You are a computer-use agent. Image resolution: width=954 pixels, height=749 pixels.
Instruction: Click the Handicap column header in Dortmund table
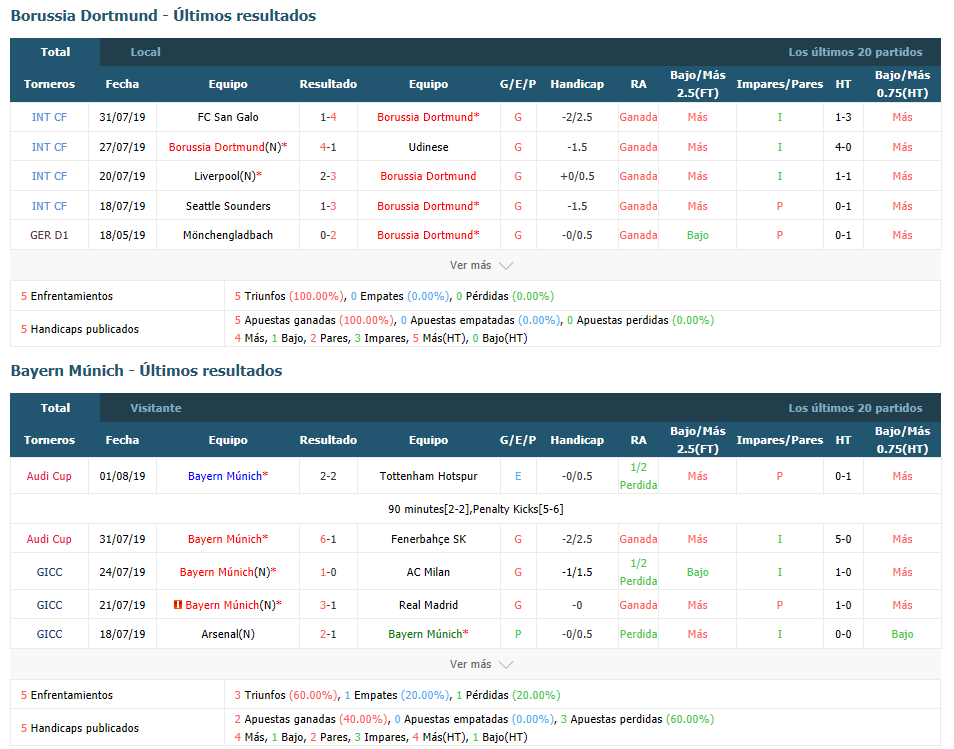[x=577, y=84]
